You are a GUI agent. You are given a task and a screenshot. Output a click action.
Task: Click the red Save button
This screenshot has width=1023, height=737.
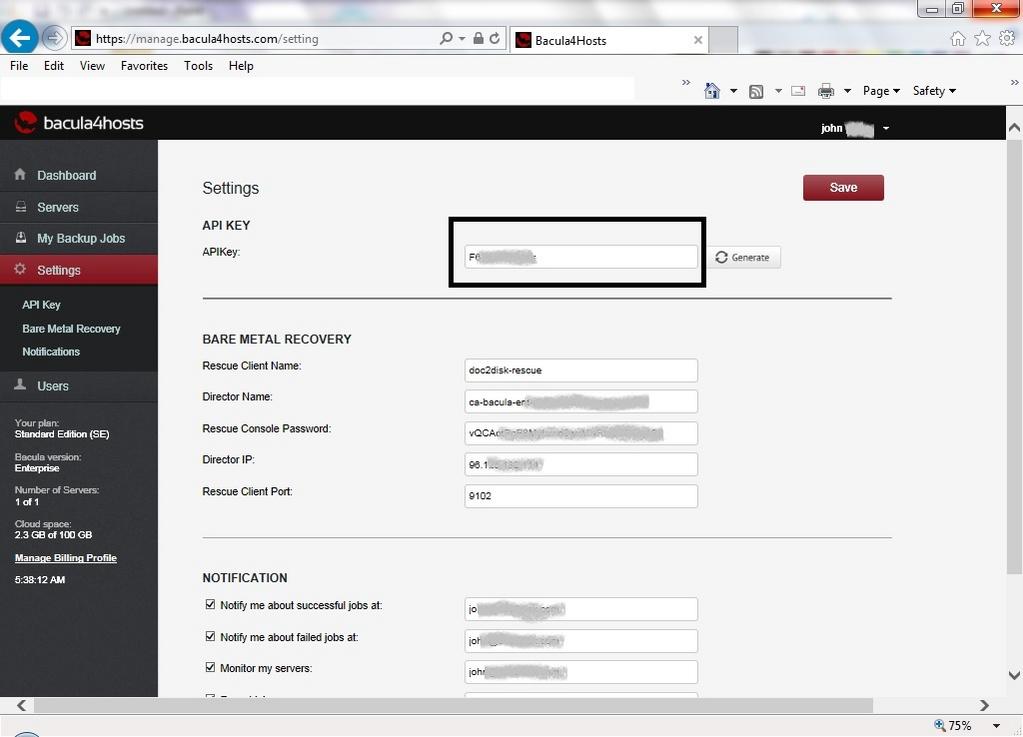(843, 187)
